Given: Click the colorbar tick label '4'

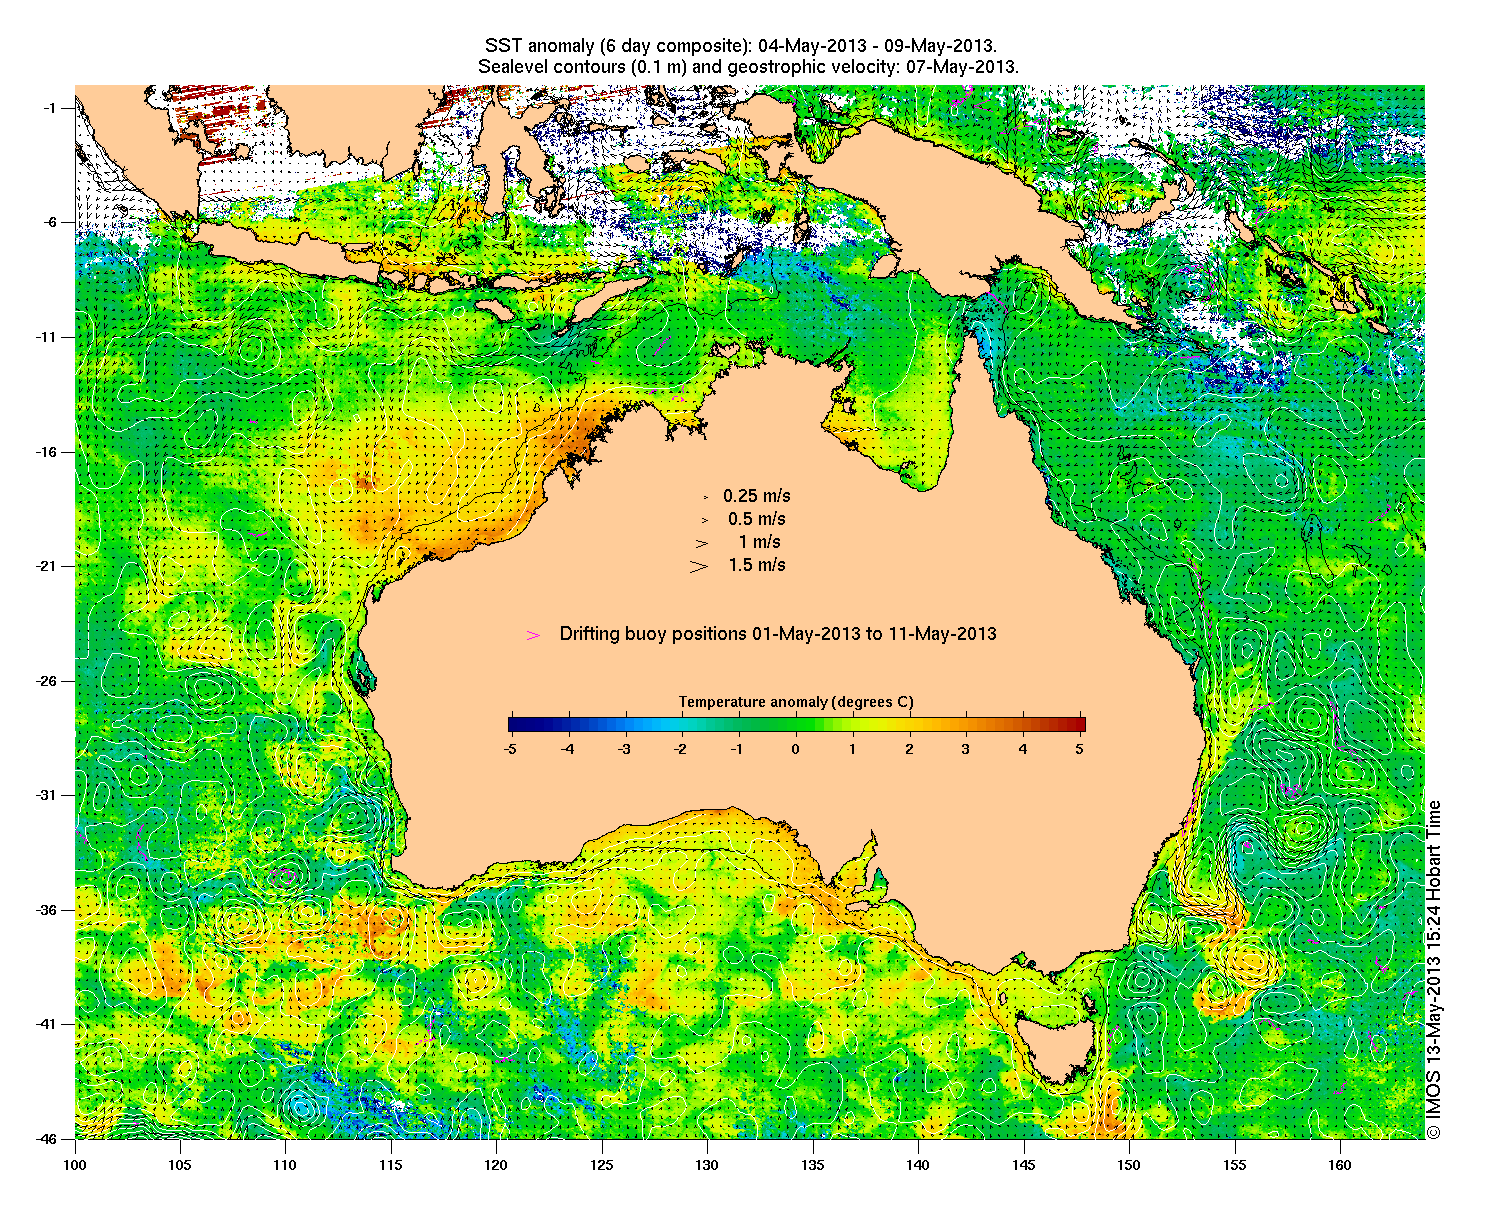Looking at the screenshot, I should pyautogui.click(x=1023, y=748).
